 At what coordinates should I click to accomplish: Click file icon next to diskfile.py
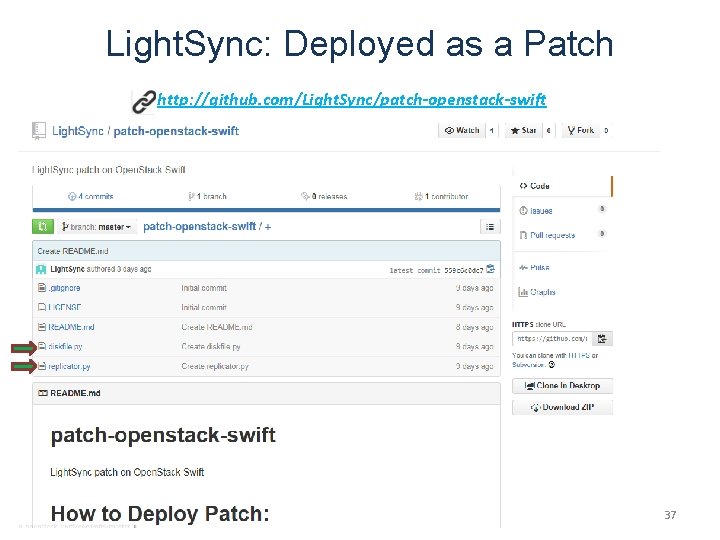42,346
